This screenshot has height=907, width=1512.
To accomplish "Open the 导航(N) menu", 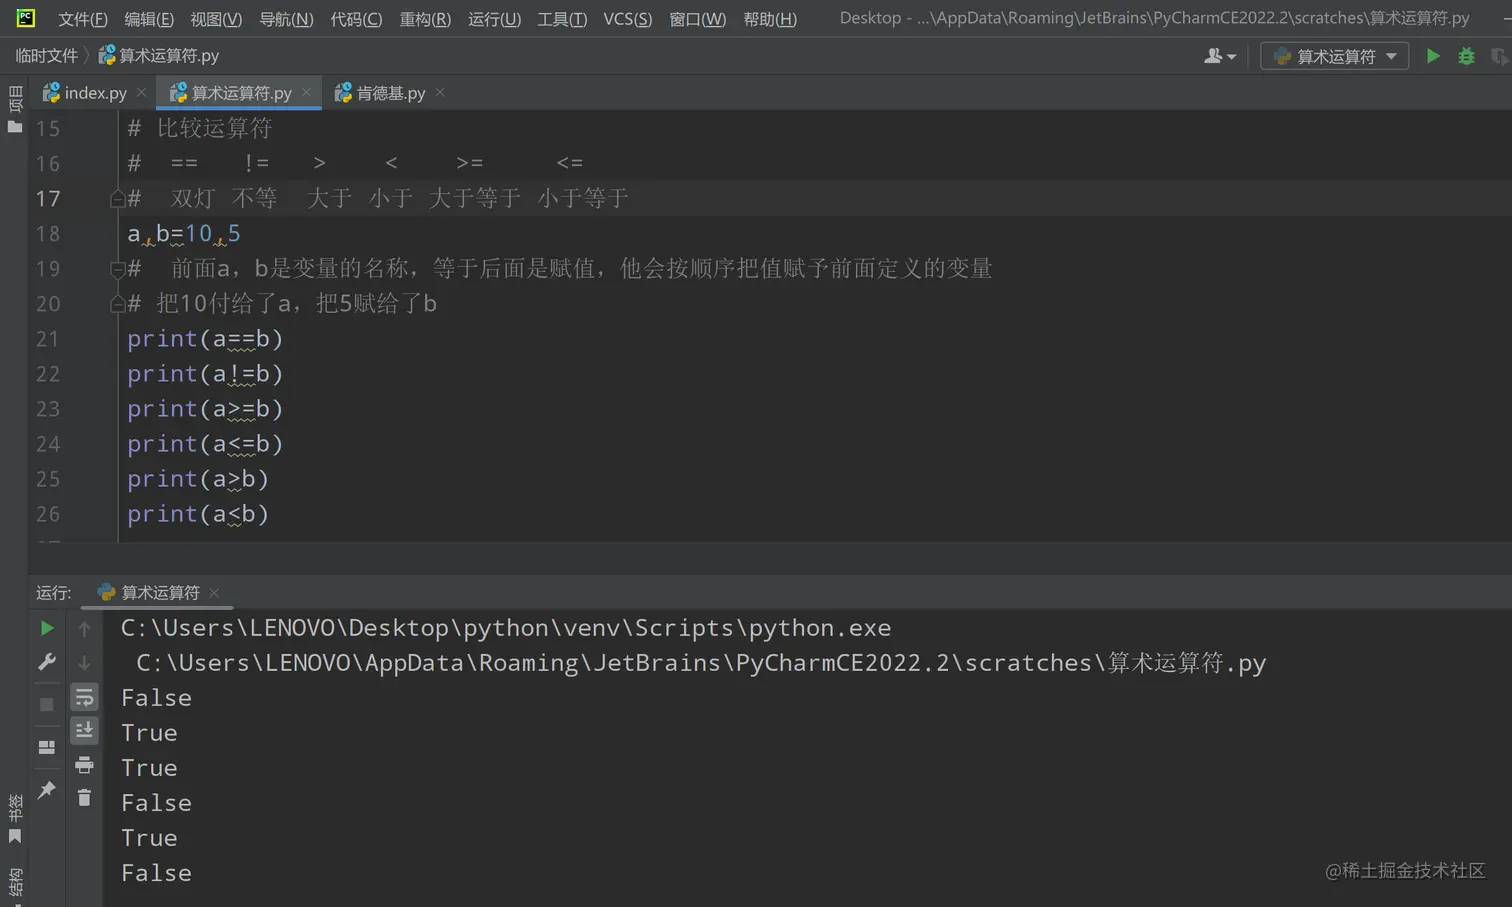I will click(x=286, y=19).
